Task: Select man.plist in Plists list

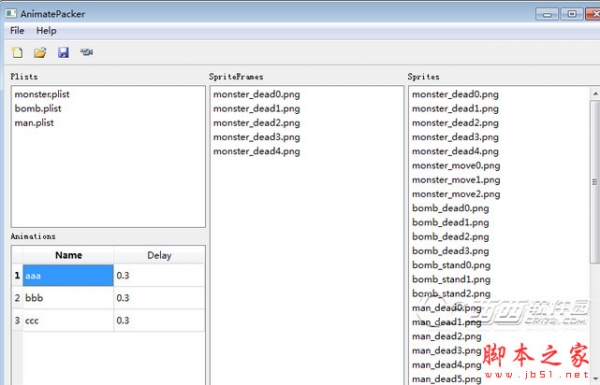Action: 34,123
